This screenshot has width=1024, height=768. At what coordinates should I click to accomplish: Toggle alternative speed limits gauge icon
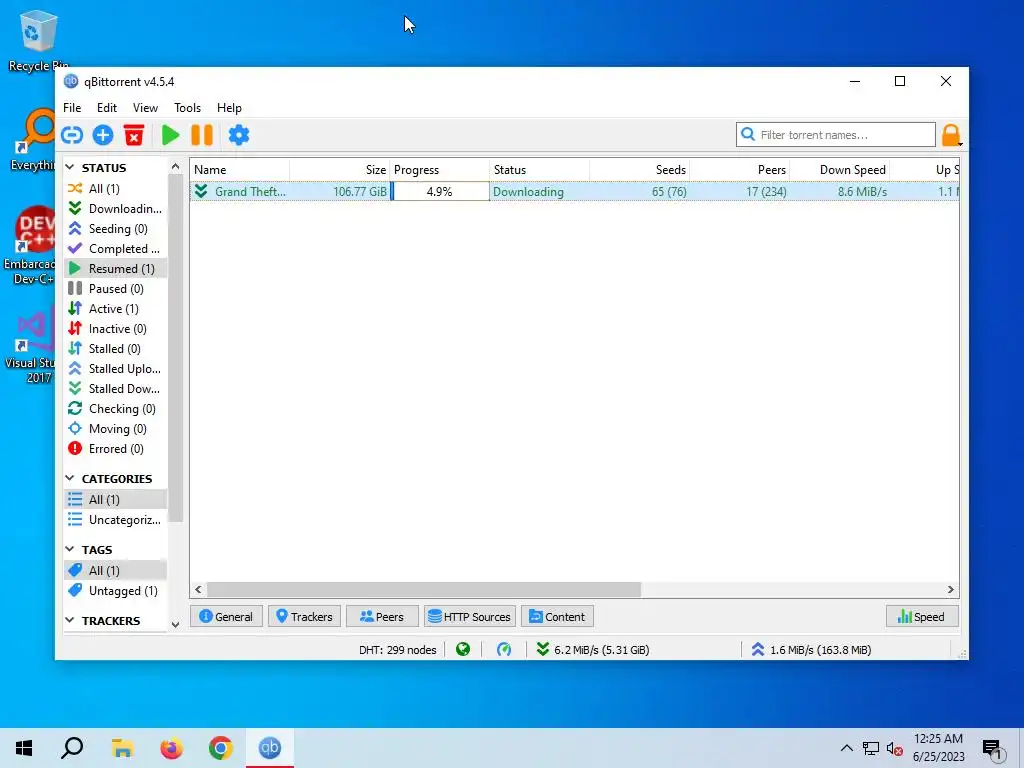point(504,649)
